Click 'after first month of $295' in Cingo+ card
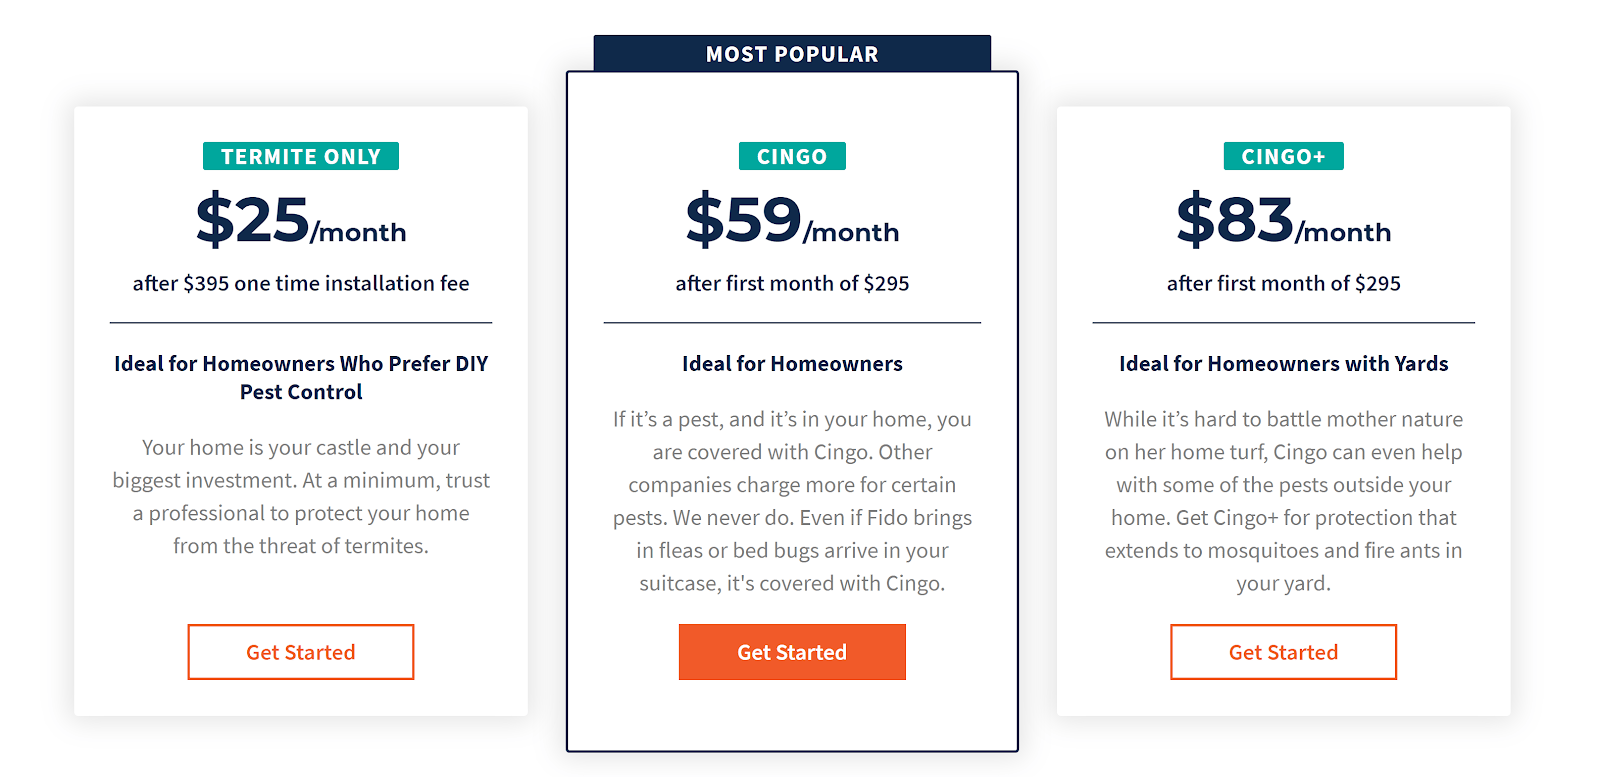The image size is (1600, 777). [1283, 283]
